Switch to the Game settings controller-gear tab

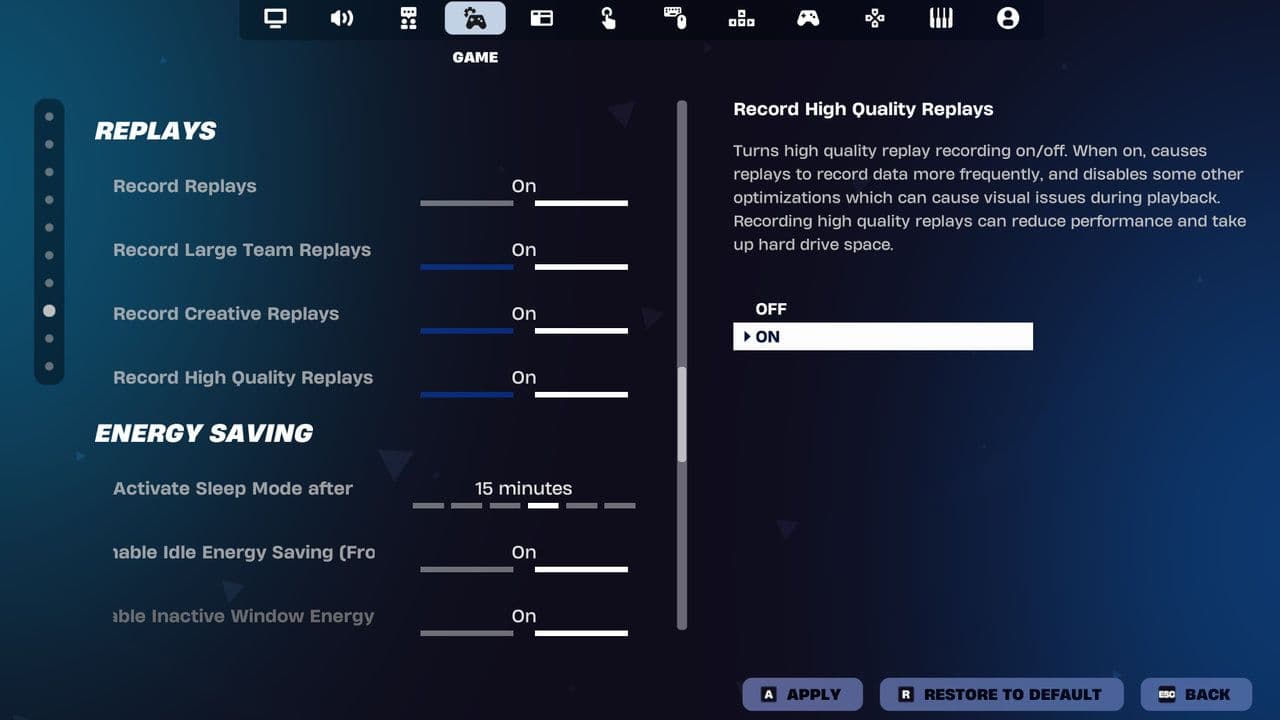(x=475, y=18)
